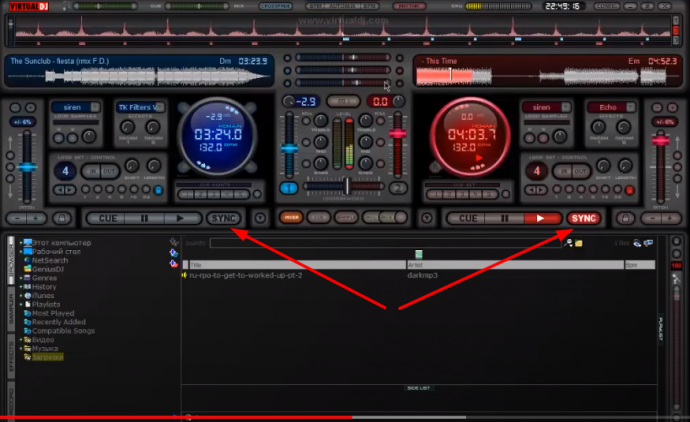Click the left deck loop move arrows
This screenshot has width=690, height=422.
65,190
